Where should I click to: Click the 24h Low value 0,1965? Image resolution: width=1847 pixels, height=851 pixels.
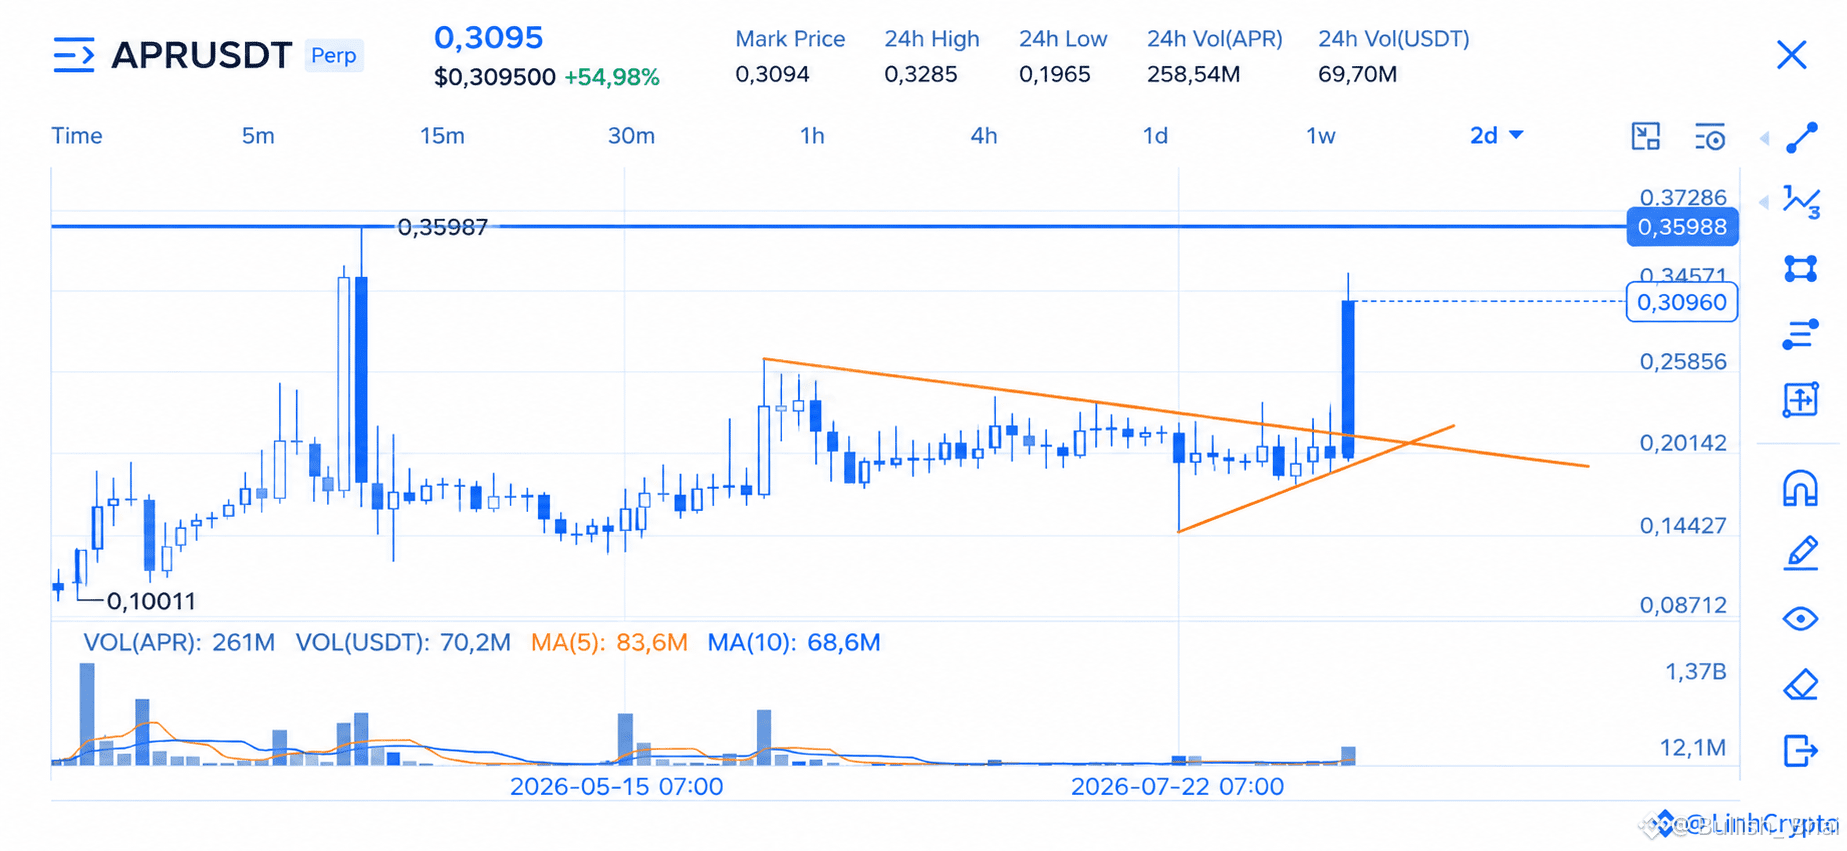[1054, 74]
